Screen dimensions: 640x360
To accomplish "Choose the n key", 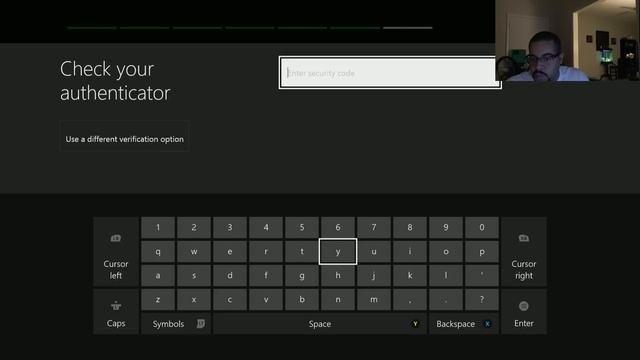I will tap(338, 300).
